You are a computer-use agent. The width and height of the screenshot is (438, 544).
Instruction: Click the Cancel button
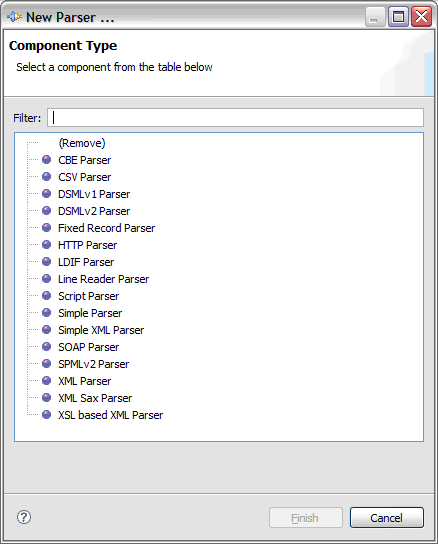coord(387,518)
